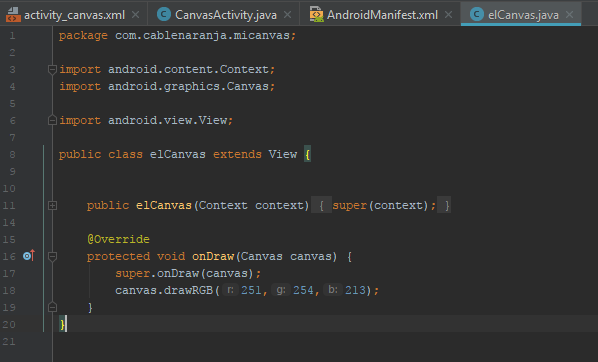Click the fold end marker on line 19
This screenshot has height=362, width=598.
53,307
